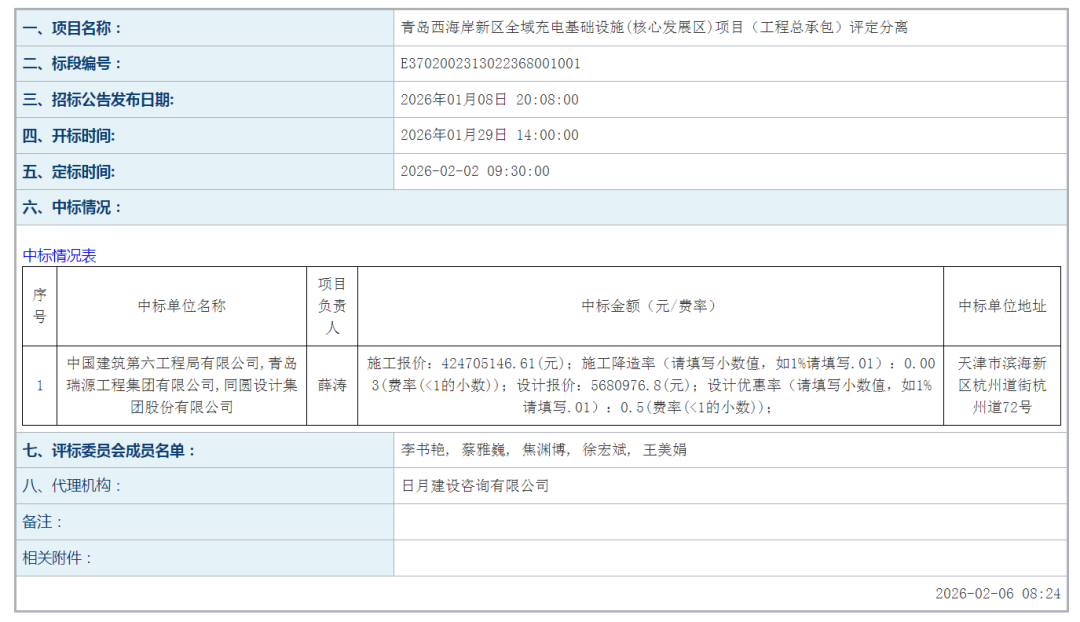Click project leader name 薛涛
This screenshot has height=622, width=1080.
[x=332, y=386]
